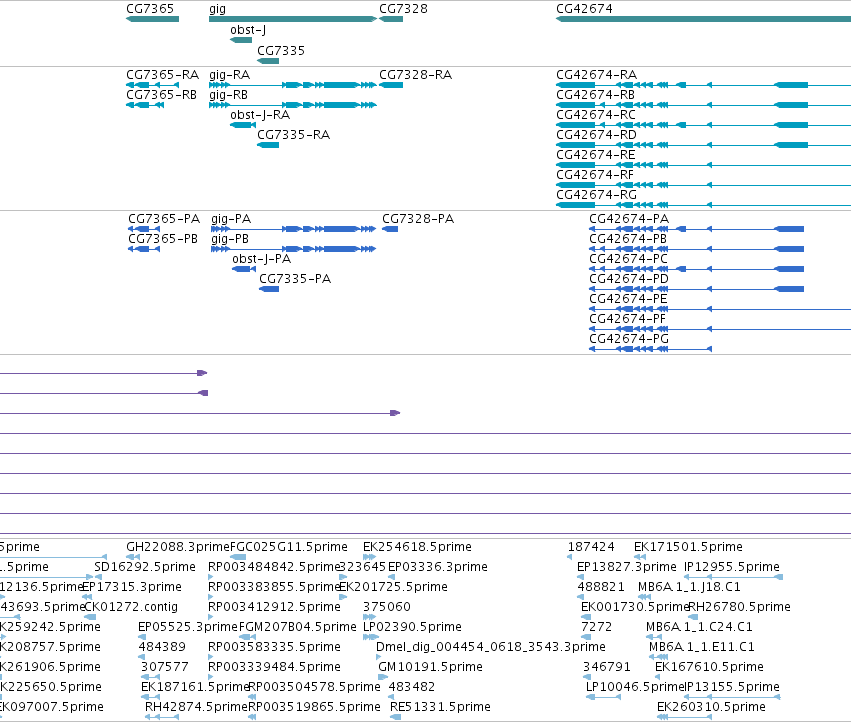Click the gig-RB transcript label

coord(228,95)
